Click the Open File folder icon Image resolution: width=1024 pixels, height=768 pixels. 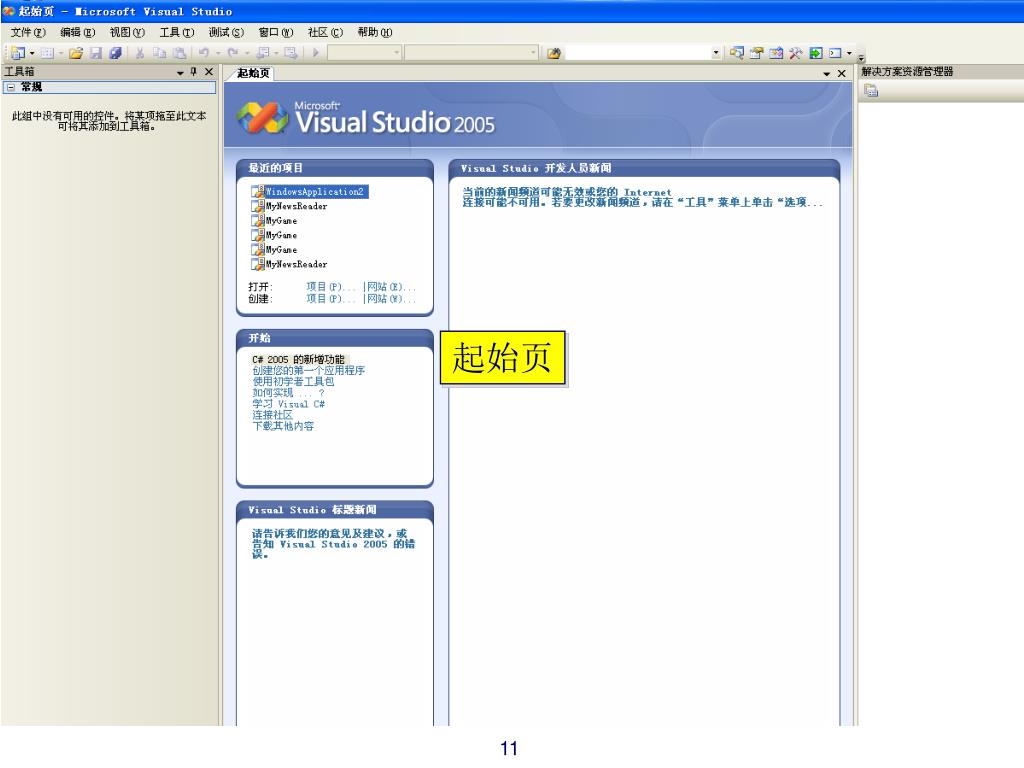coord(76,53)
